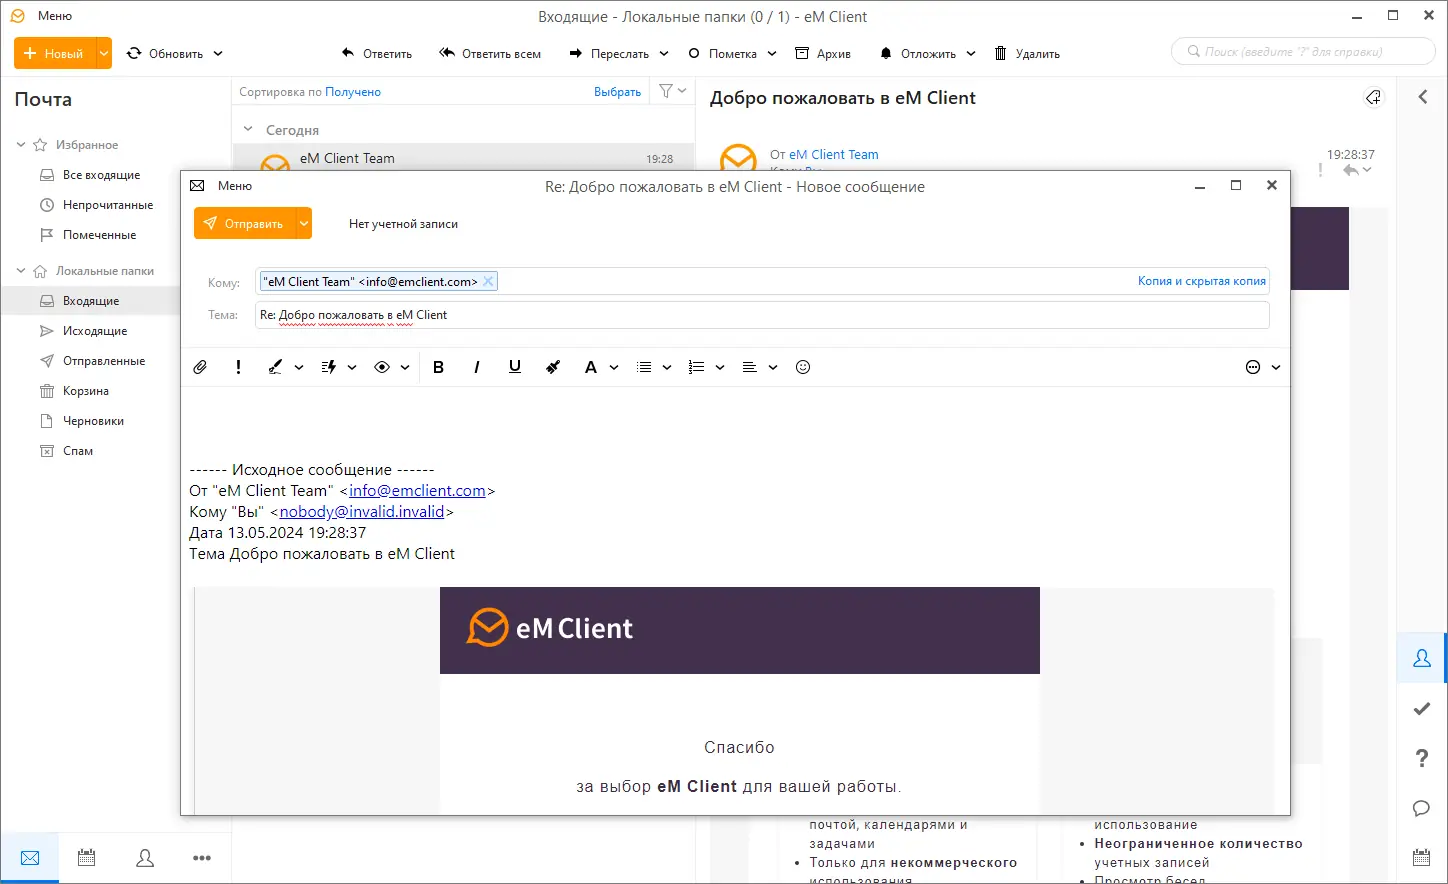Toggle italic formatting
Screen dimensions: 1448x884
point(477,367)
